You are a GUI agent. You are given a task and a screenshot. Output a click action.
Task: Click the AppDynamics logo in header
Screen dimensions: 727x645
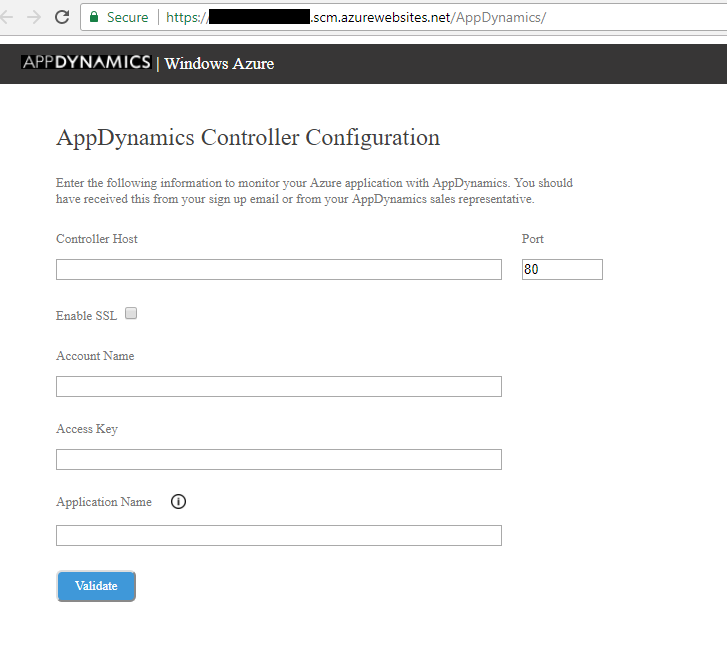pos(86,63)
